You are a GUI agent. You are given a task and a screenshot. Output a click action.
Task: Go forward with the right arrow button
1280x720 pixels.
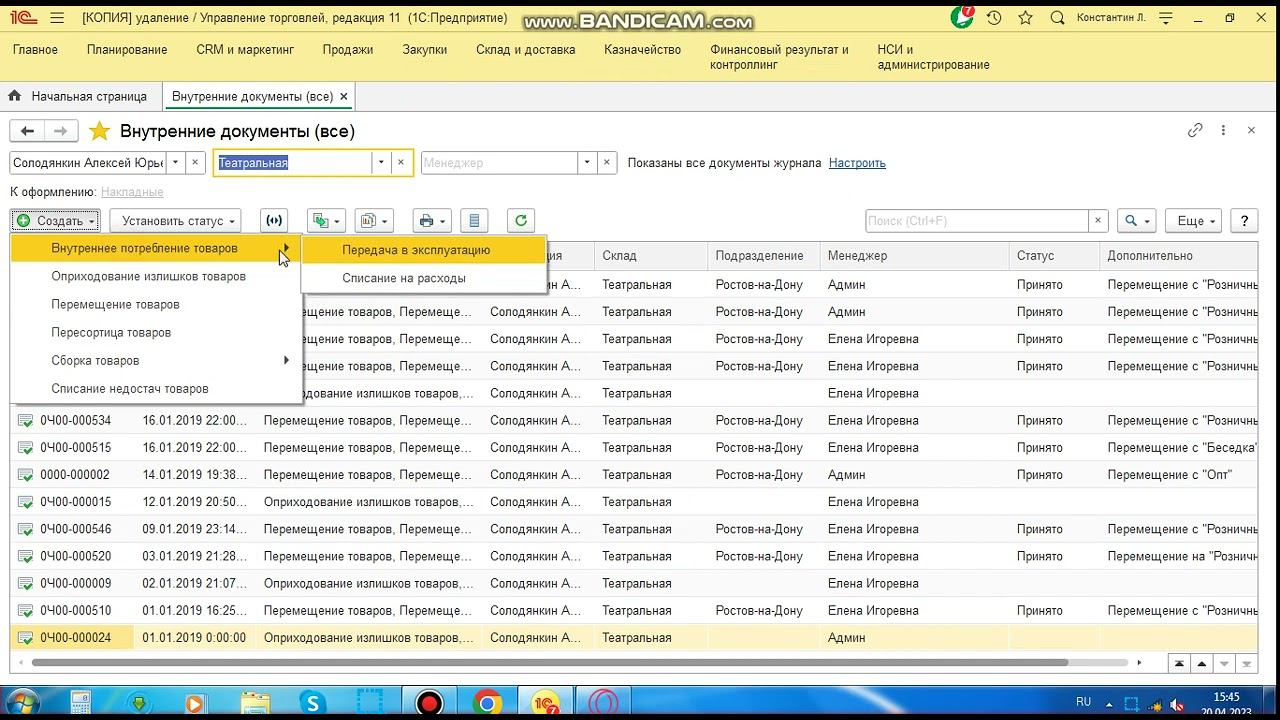point(61,131)
